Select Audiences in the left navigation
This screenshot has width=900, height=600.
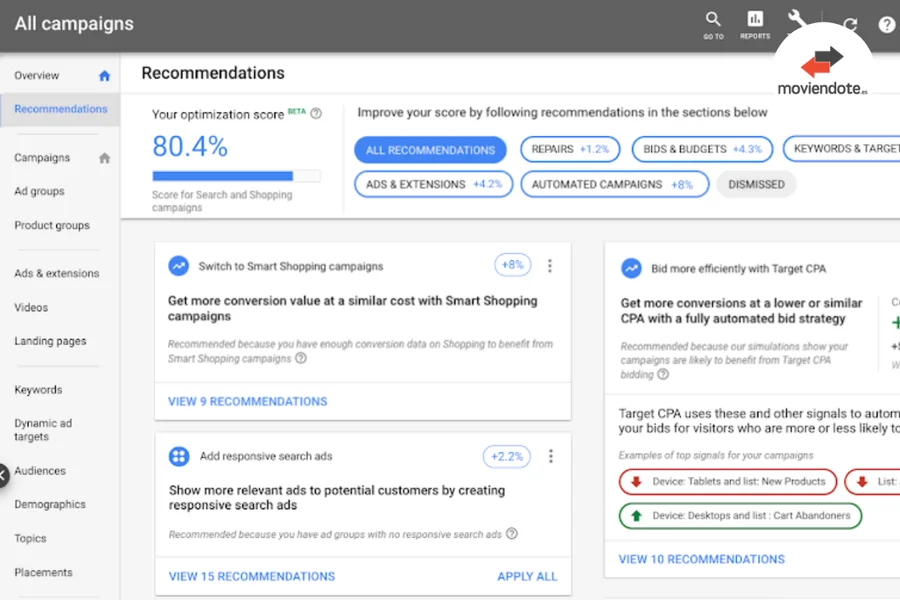[x=41, y=471]
